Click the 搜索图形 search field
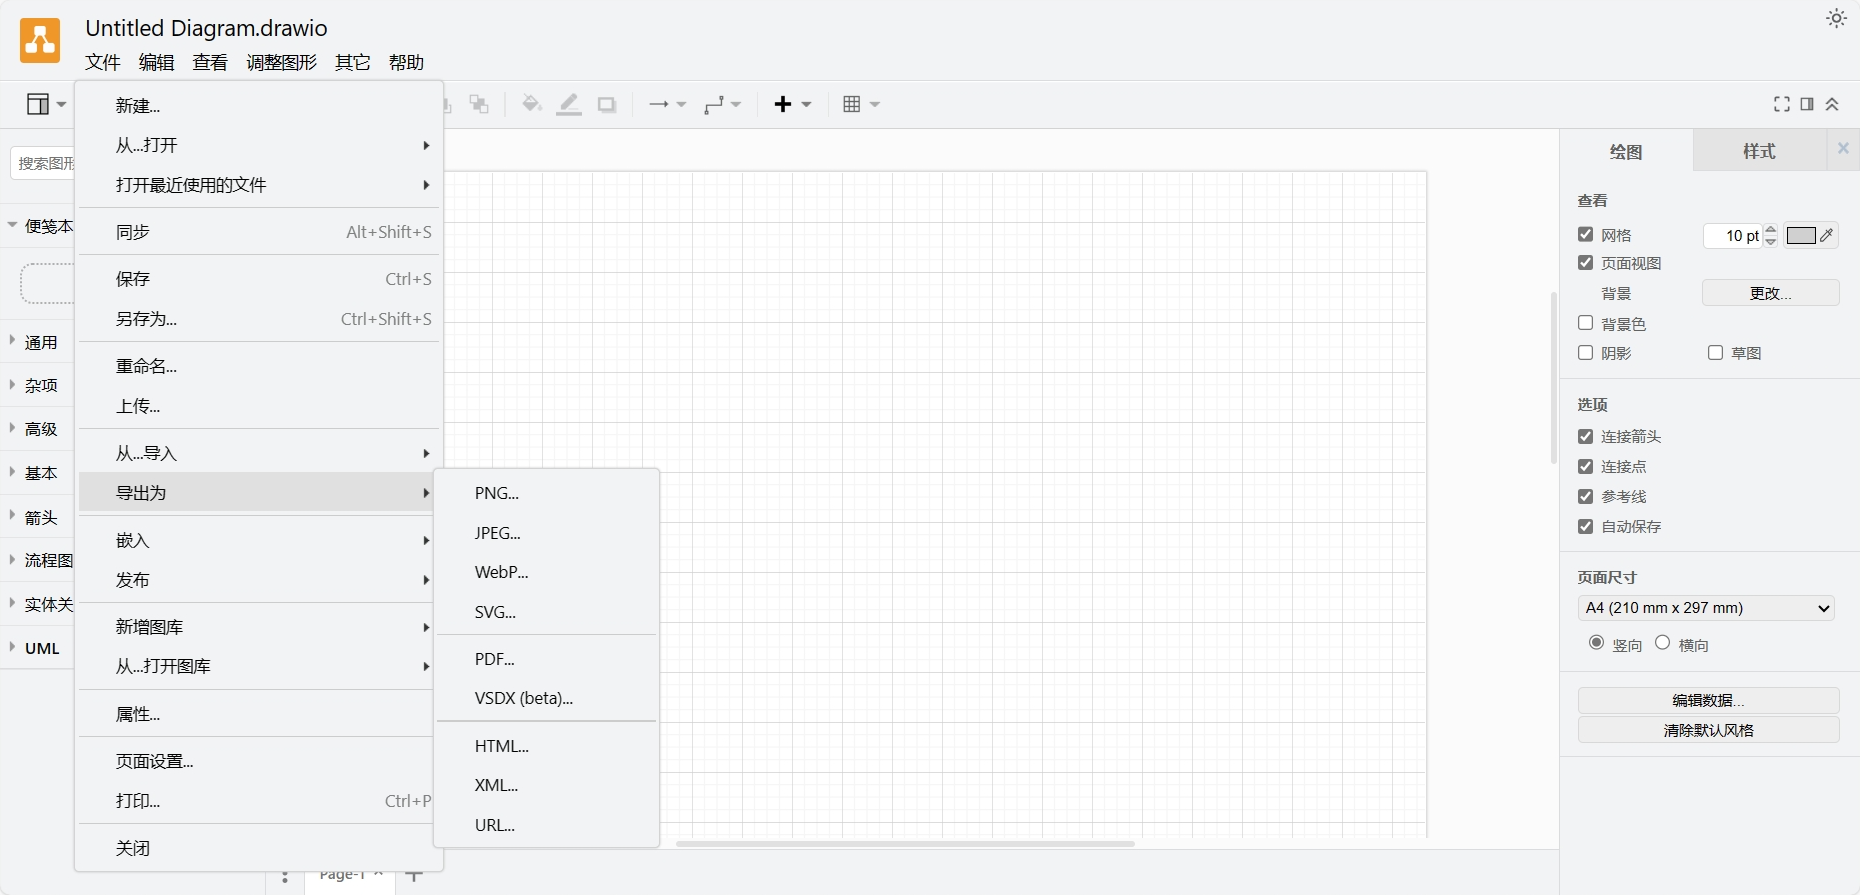Viewport: 1860px width, 895px height. [x=43, y=163]
